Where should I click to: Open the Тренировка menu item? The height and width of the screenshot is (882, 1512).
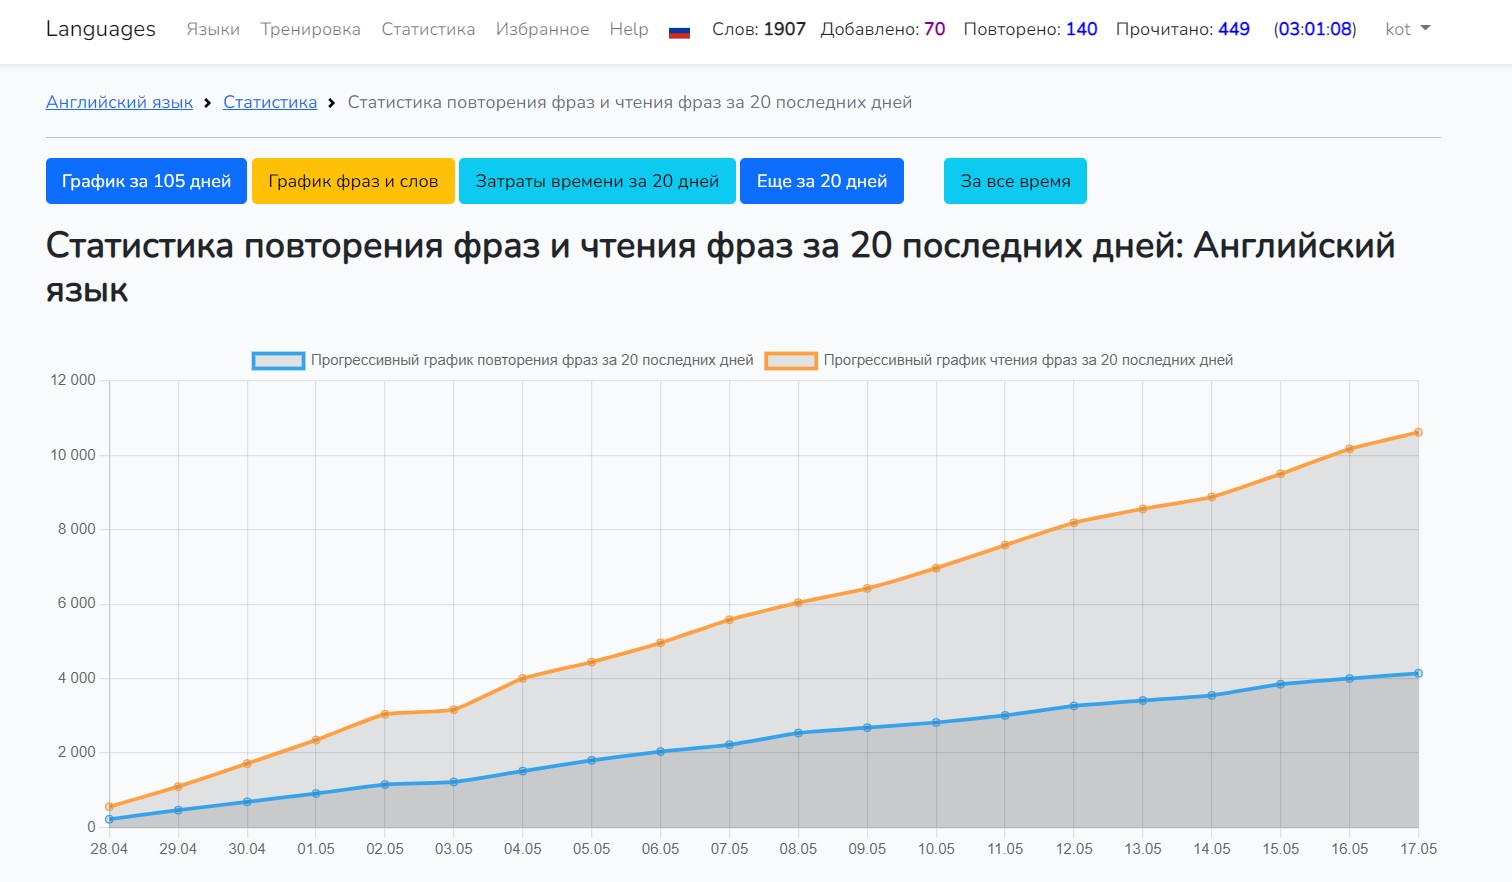(310, 29)
